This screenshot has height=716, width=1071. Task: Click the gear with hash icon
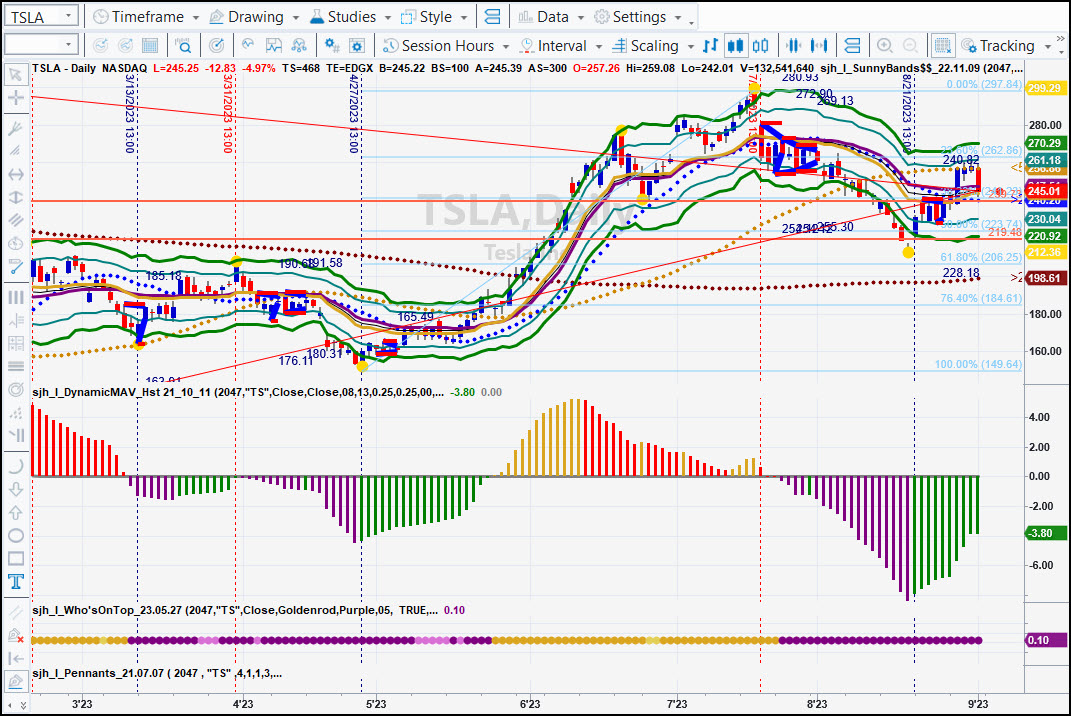(x=332, y=46)
